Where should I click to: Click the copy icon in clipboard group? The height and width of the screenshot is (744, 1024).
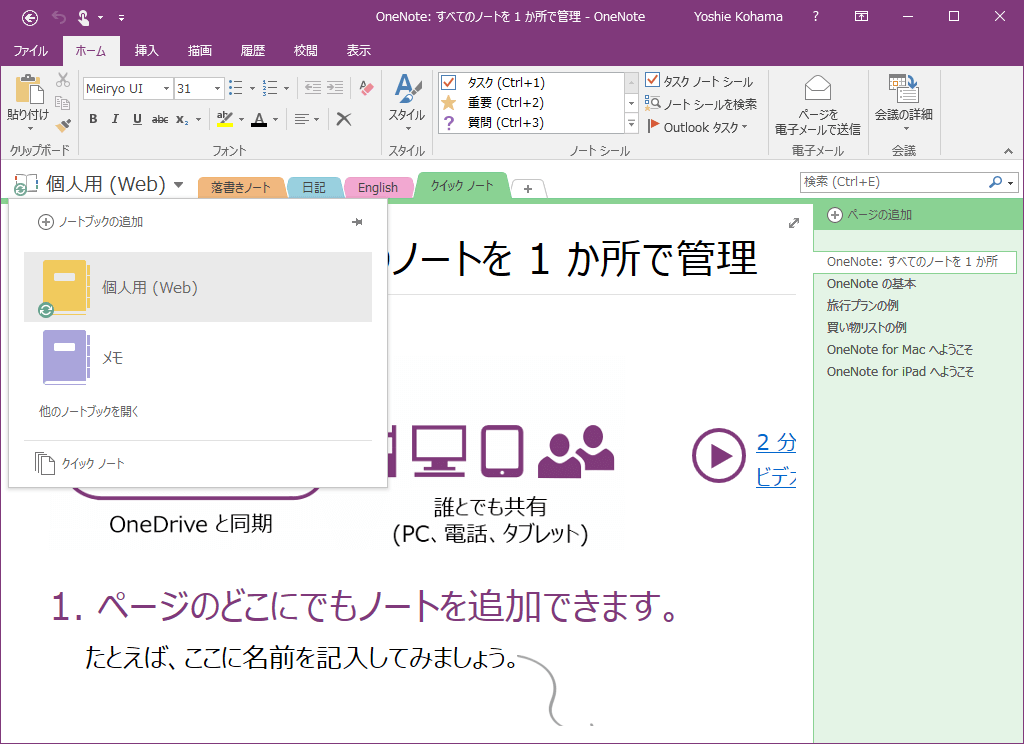[x=63, y=103]
